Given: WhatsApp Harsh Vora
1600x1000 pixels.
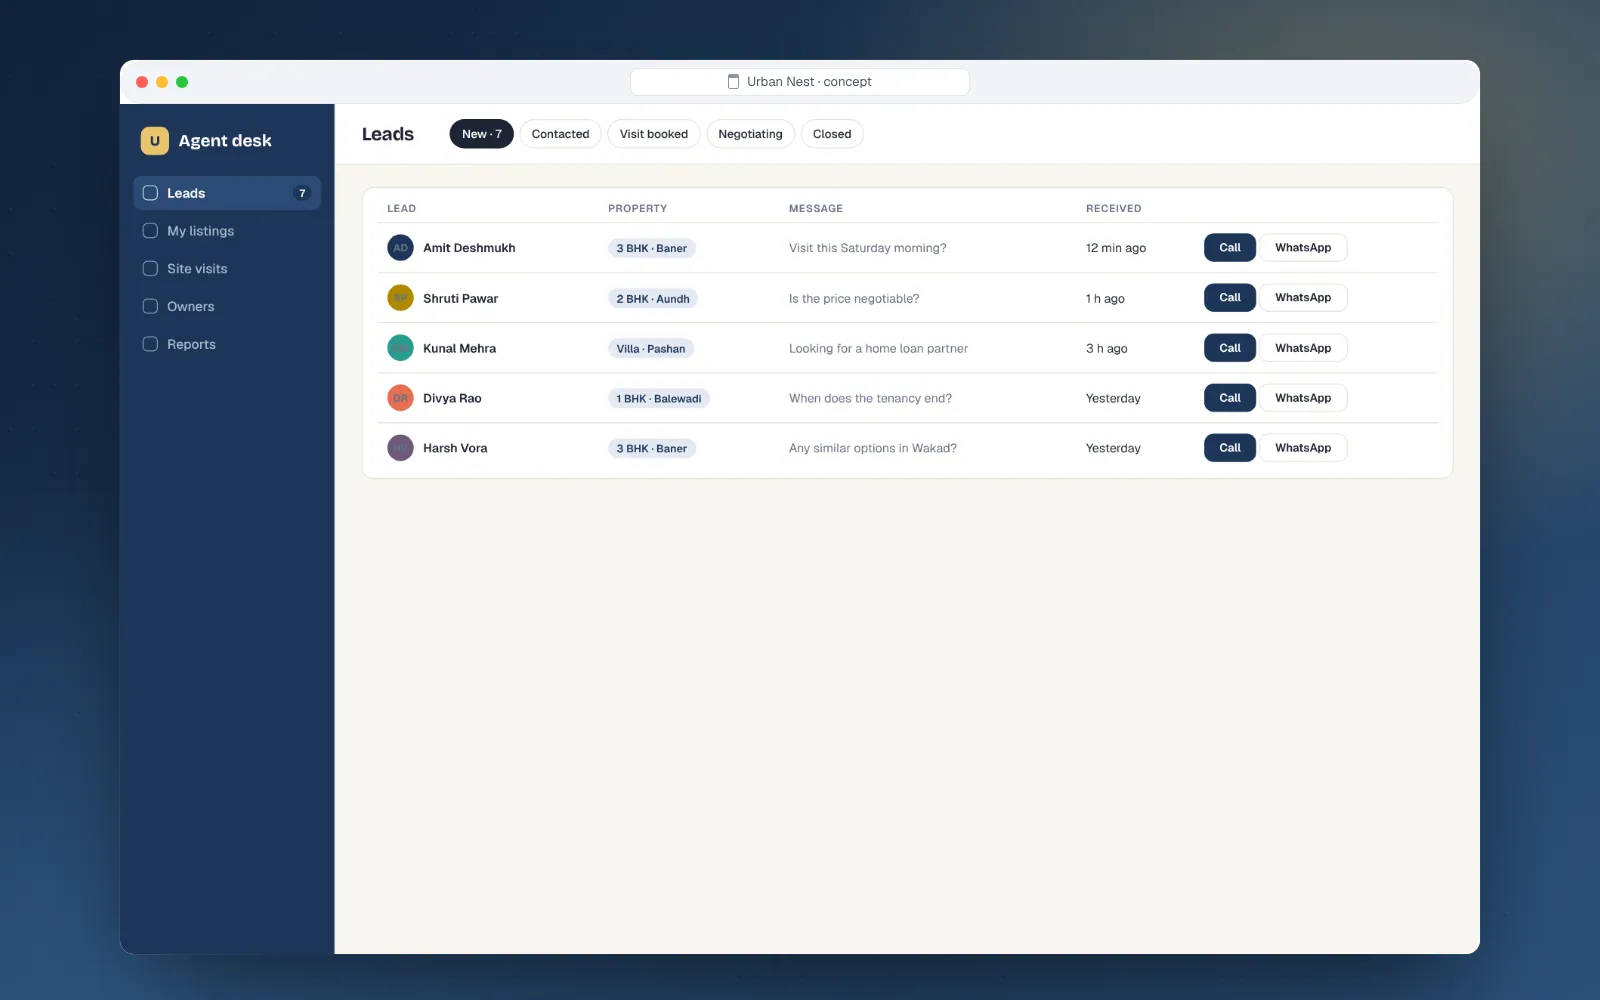Looking at the screenshot, I should point(1303,448).
